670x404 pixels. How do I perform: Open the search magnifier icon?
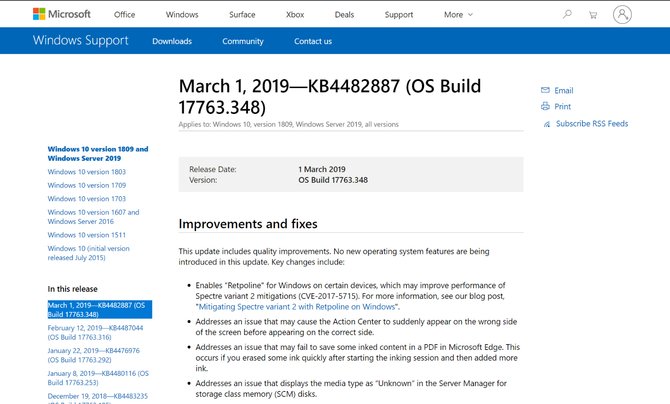point(567,14)
